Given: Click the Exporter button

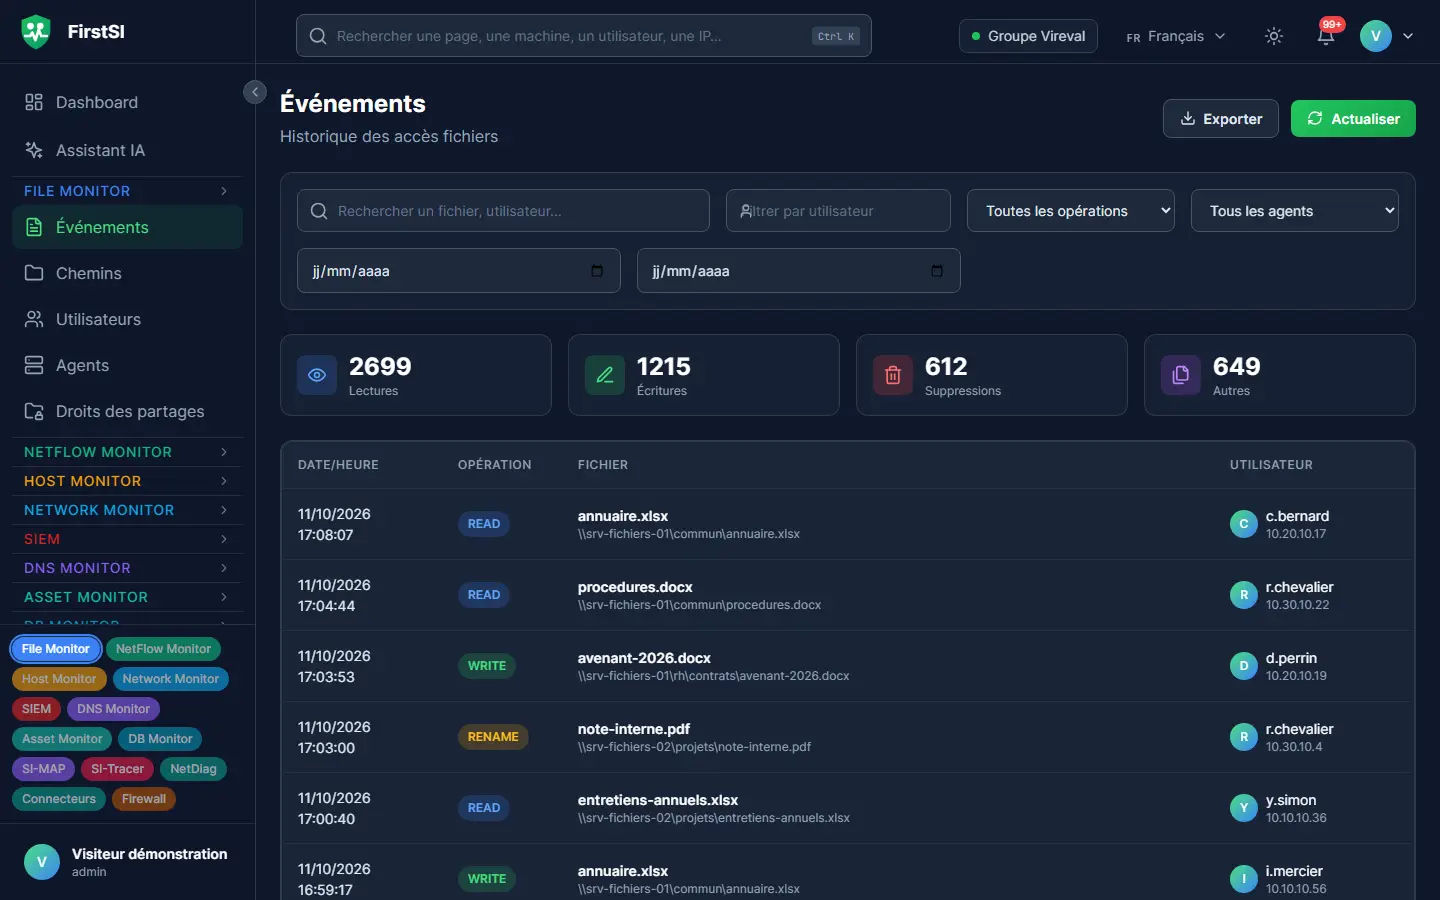Looking at the screenshot, I should 1221,119.
